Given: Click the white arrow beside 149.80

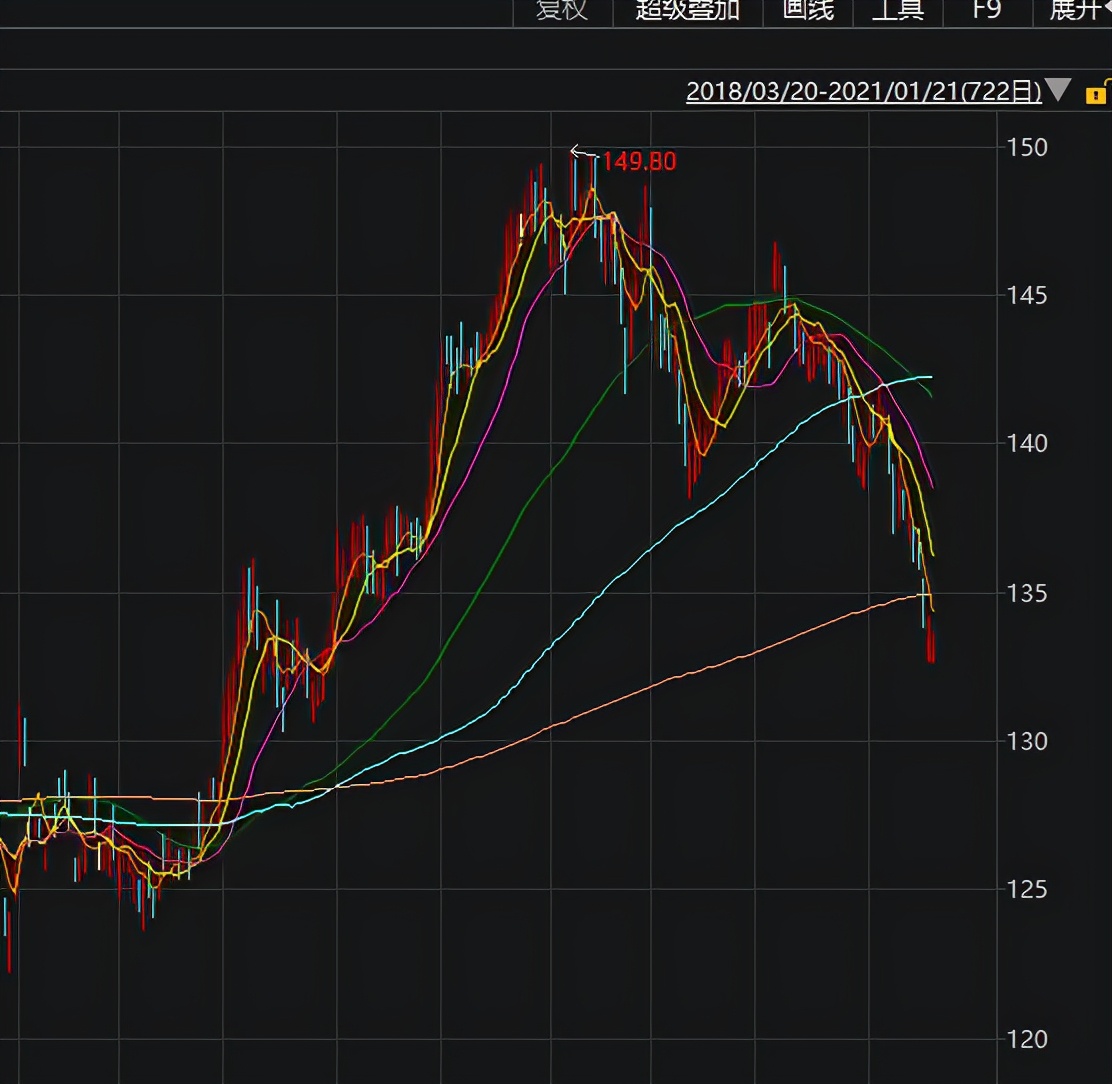Looking at the screenshot, I should (582, 153).
